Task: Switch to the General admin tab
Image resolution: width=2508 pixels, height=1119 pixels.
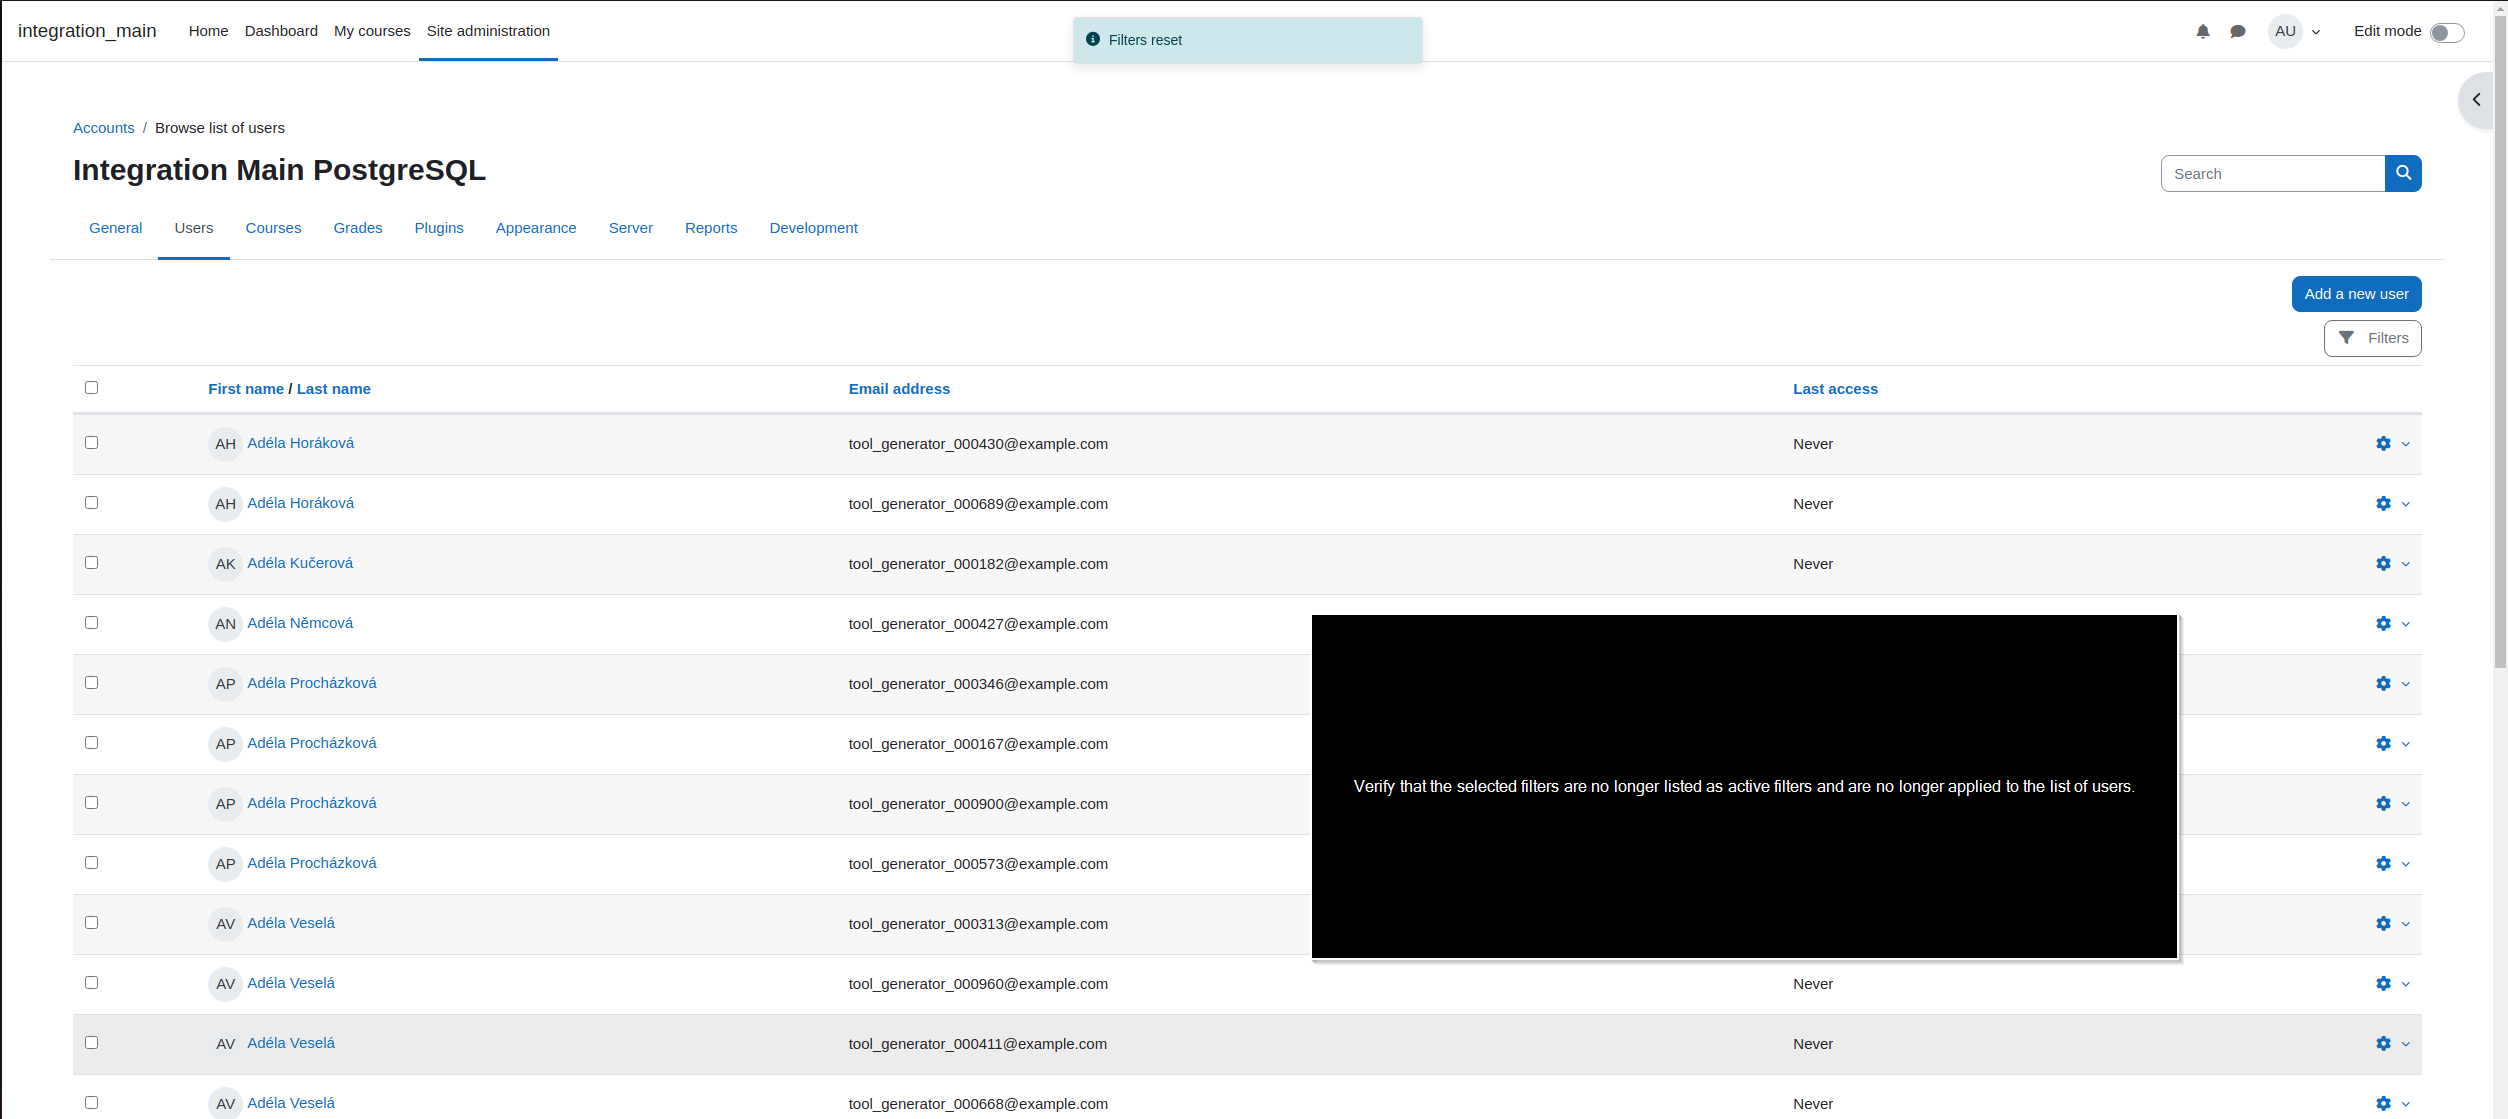Action: pyautogui.click(x=116, y=228)
